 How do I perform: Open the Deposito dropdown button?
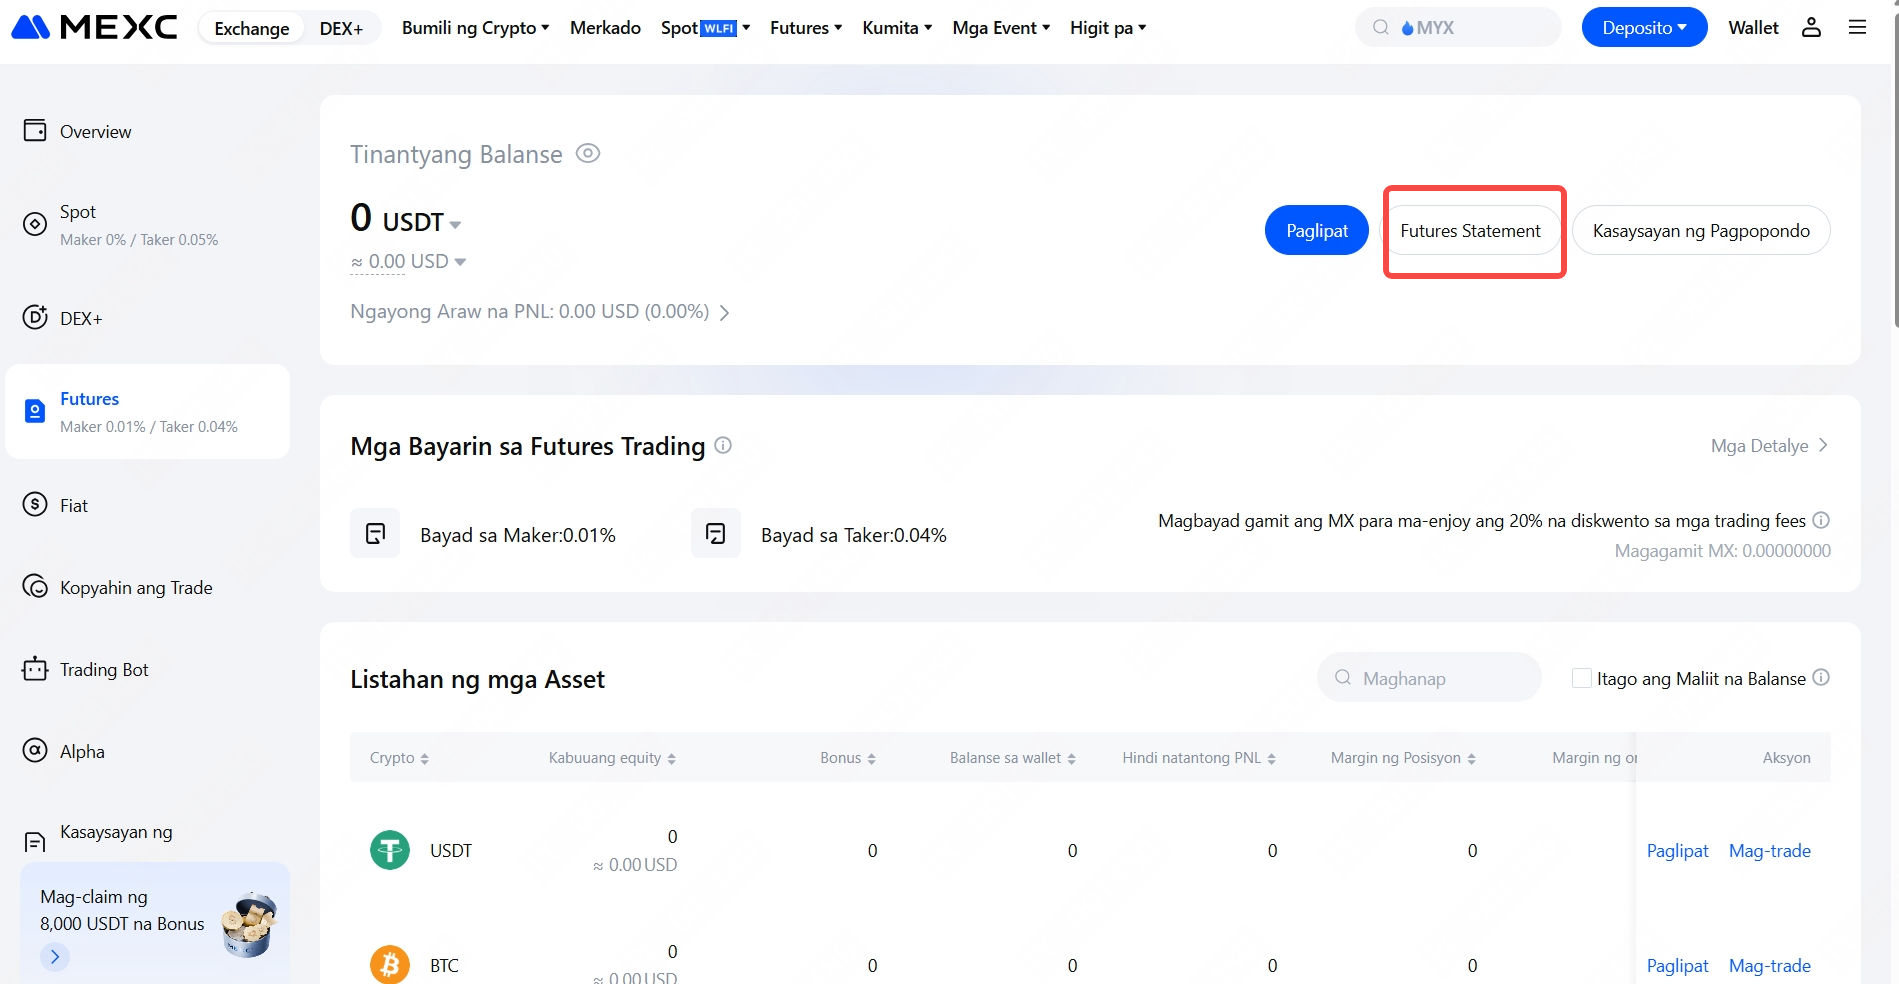(1644, 28)
